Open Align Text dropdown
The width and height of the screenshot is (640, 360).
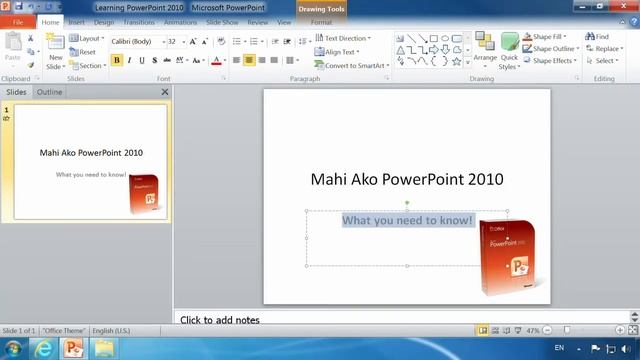[x=337, y=52]
